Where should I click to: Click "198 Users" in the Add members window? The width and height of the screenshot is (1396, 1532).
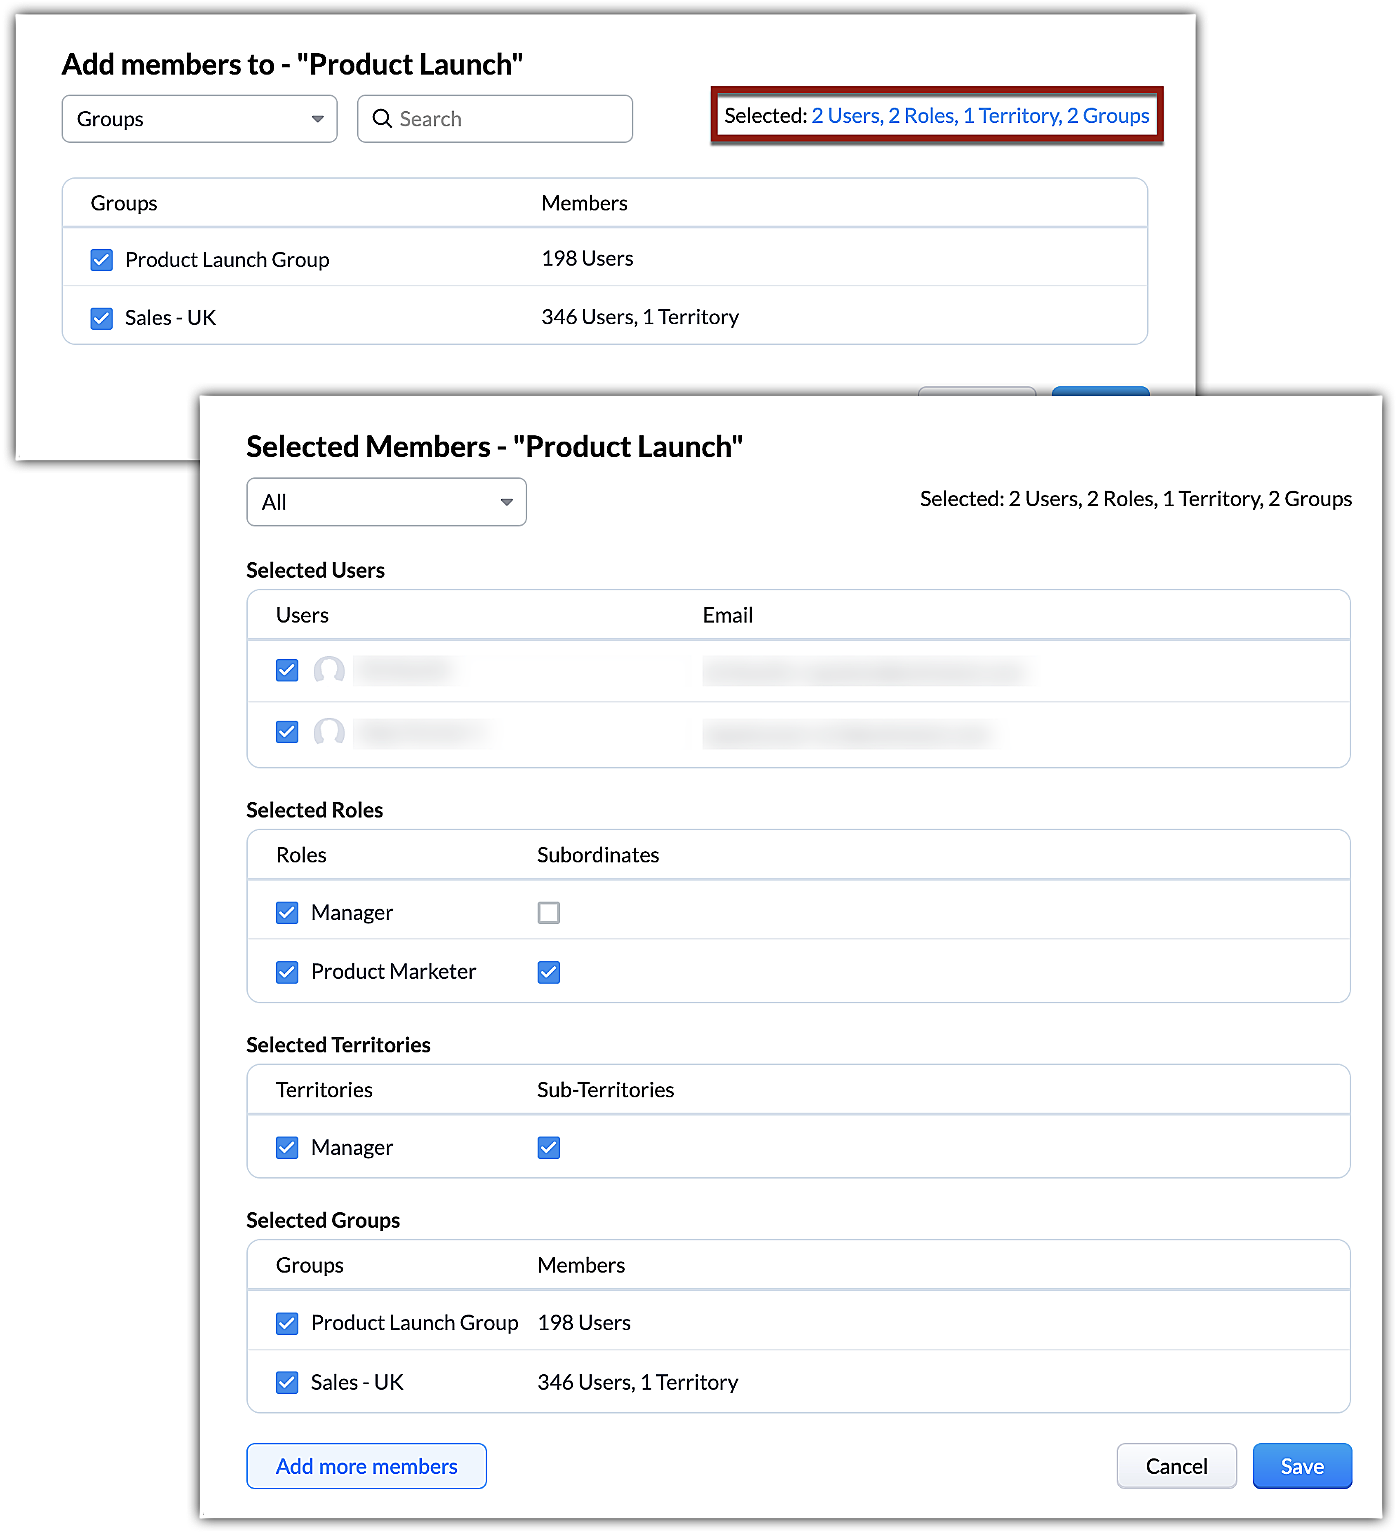588,259
